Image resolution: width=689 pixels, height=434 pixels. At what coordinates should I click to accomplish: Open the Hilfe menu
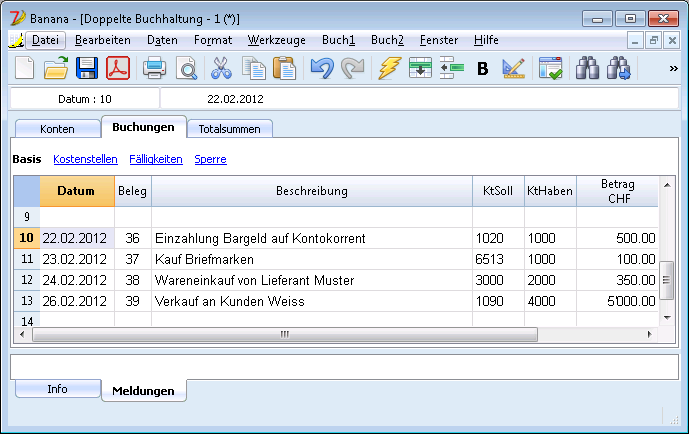486,40
